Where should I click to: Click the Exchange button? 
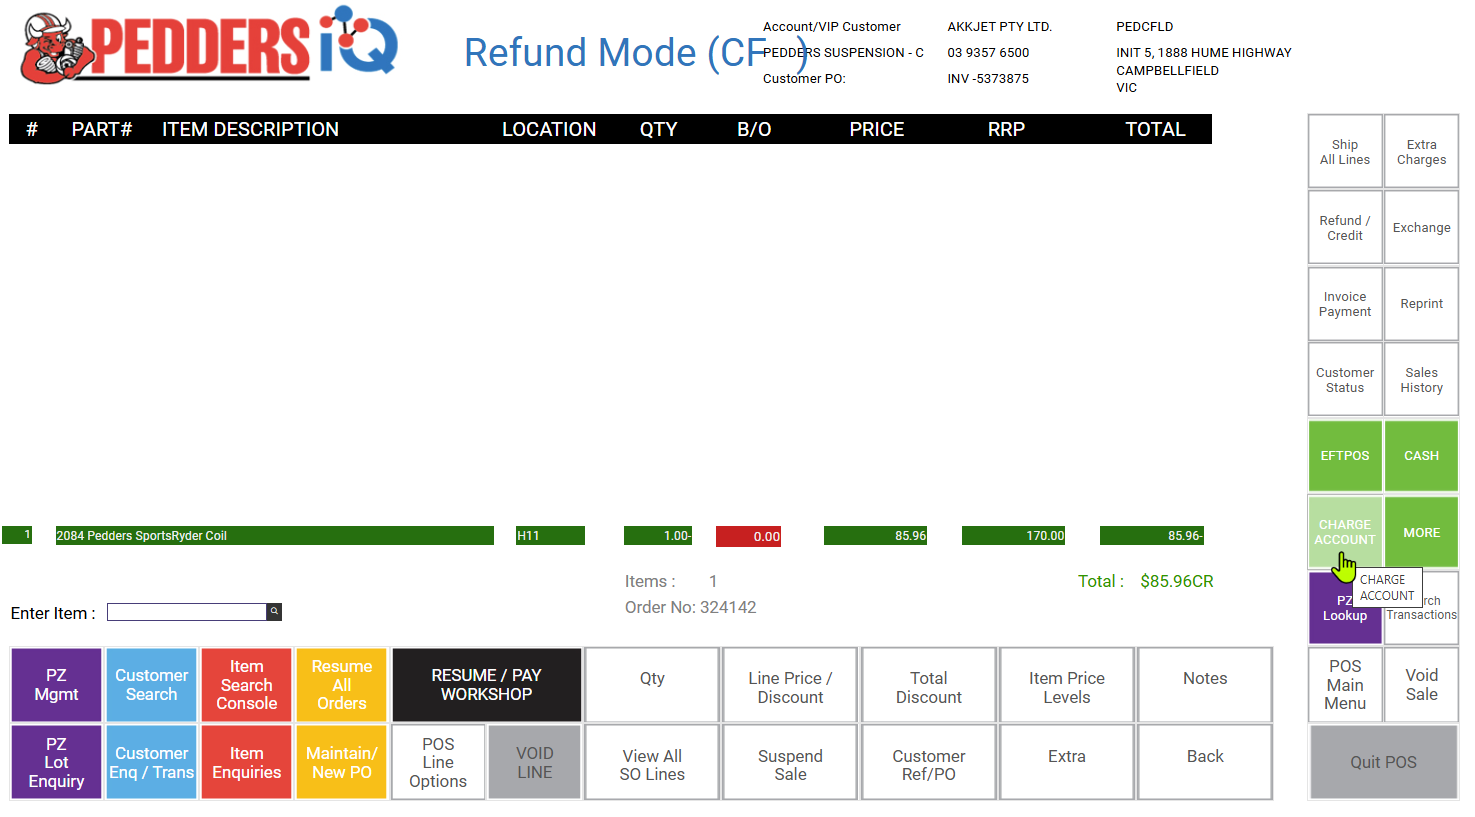(x=1421, y=227)
